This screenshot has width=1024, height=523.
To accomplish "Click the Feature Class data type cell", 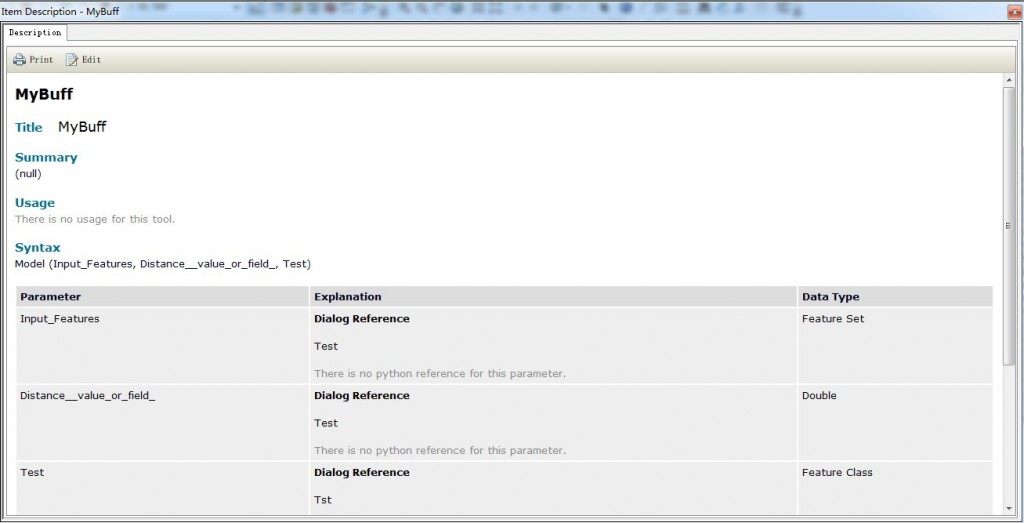I will pyautogui.click(x=837, y=473).
